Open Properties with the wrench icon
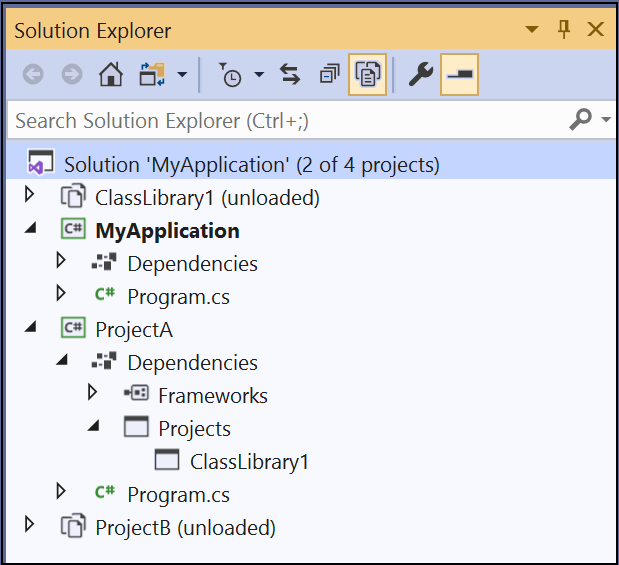Viewport: 619px width, 565px height. (420, 74)
